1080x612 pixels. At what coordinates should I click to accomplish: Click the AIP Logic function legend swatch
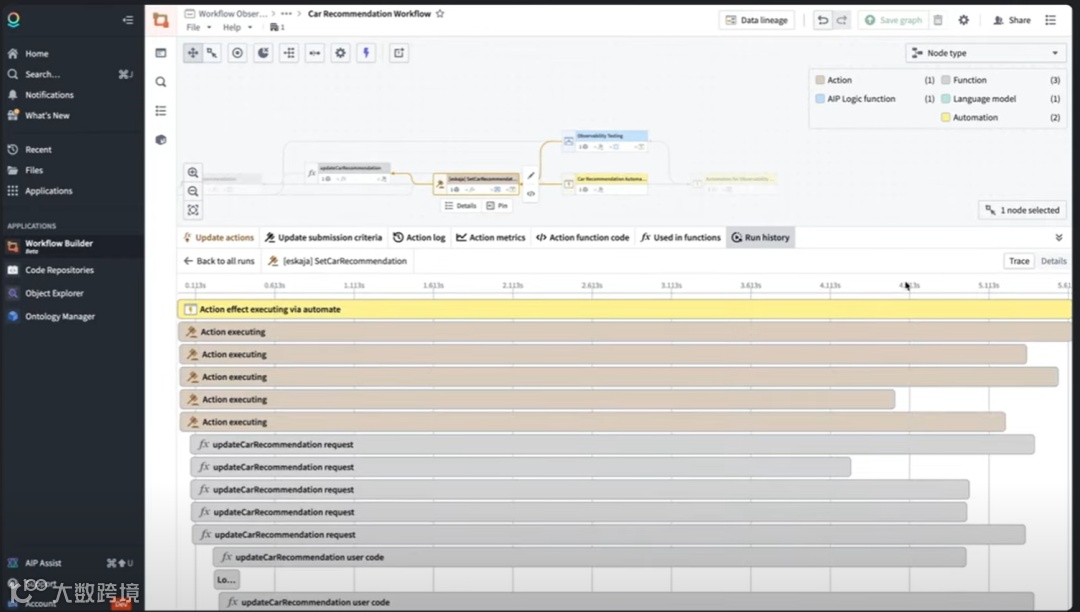point(820,98)
